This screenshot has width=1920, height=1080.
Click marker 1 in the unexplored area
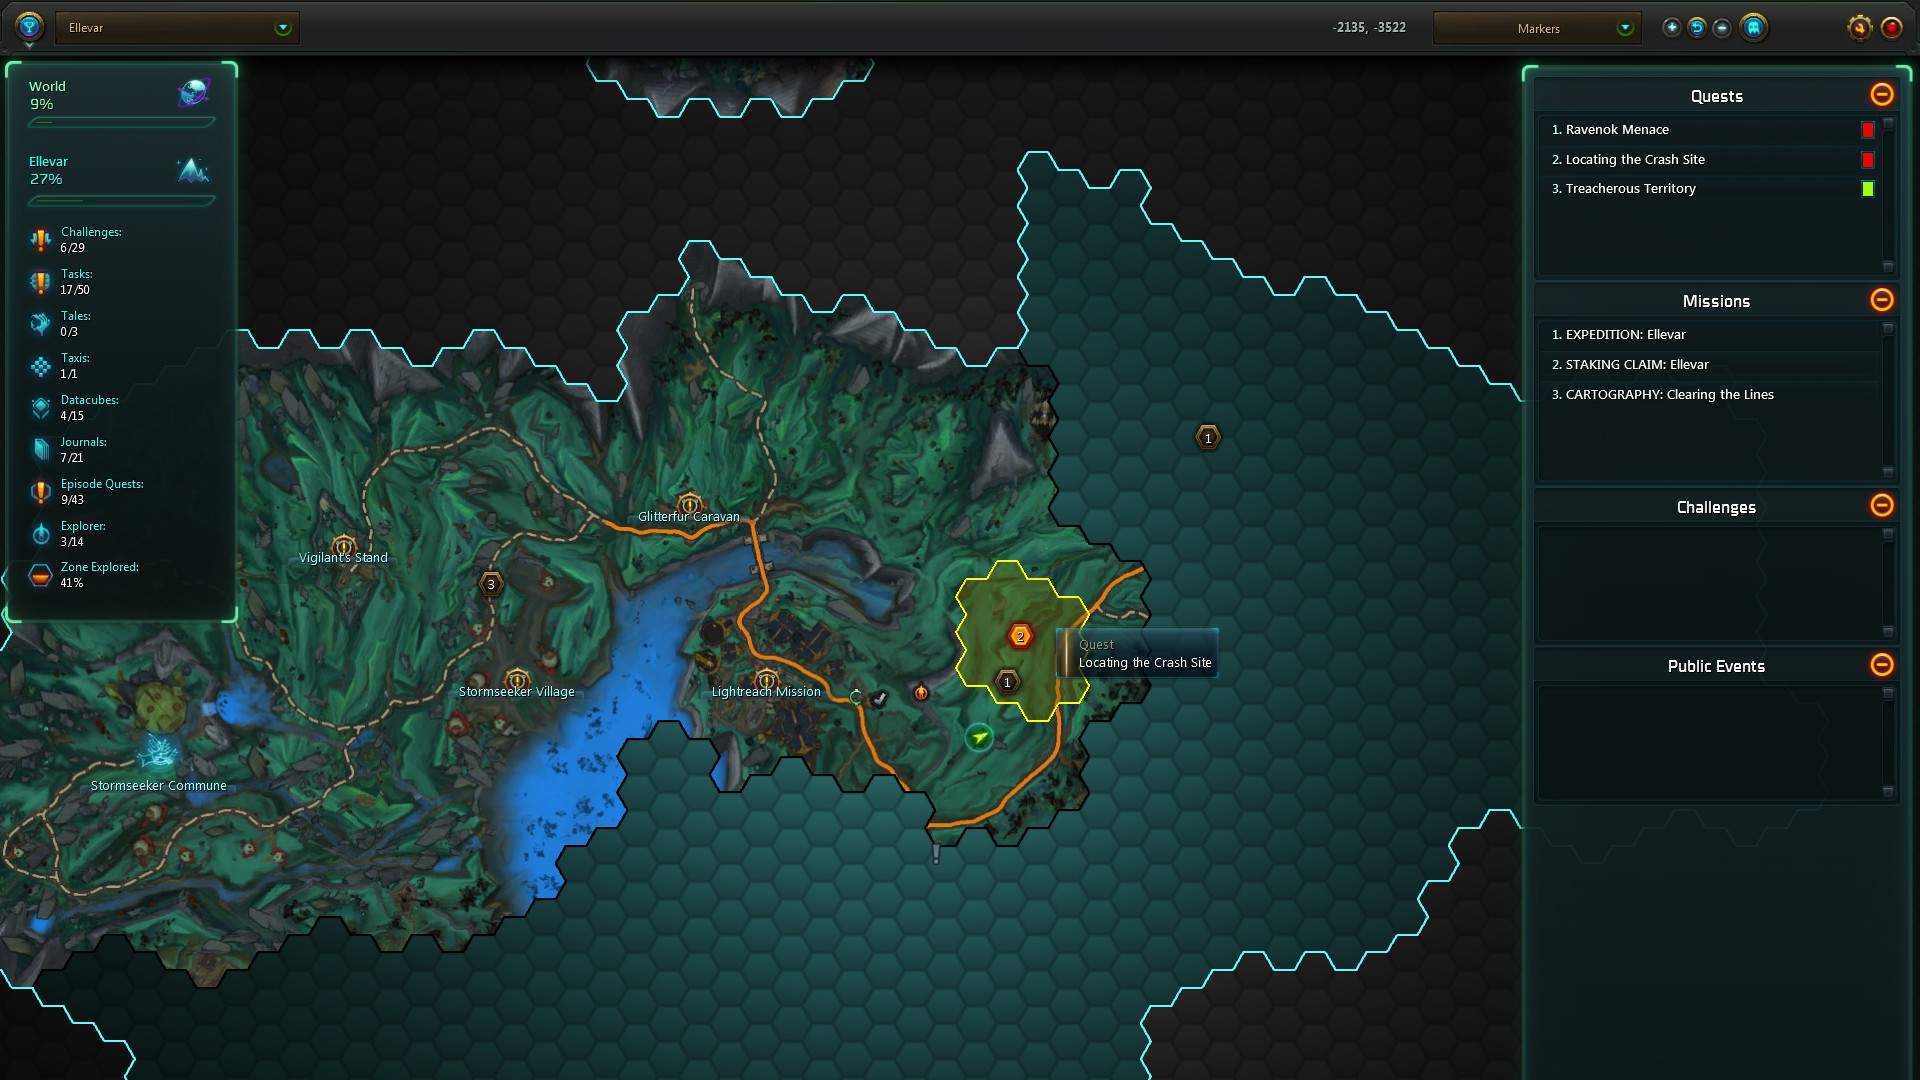[1208, 438]
